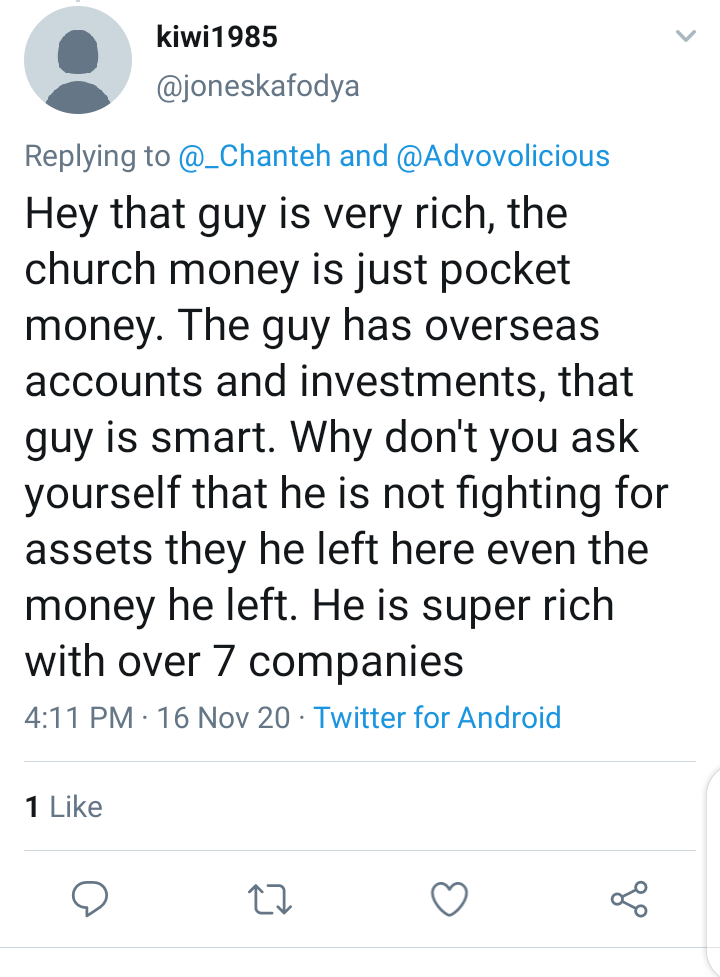The image size is (720, 977).
Task: Click the "Replying to" label
Action: (x=97, y=156)
